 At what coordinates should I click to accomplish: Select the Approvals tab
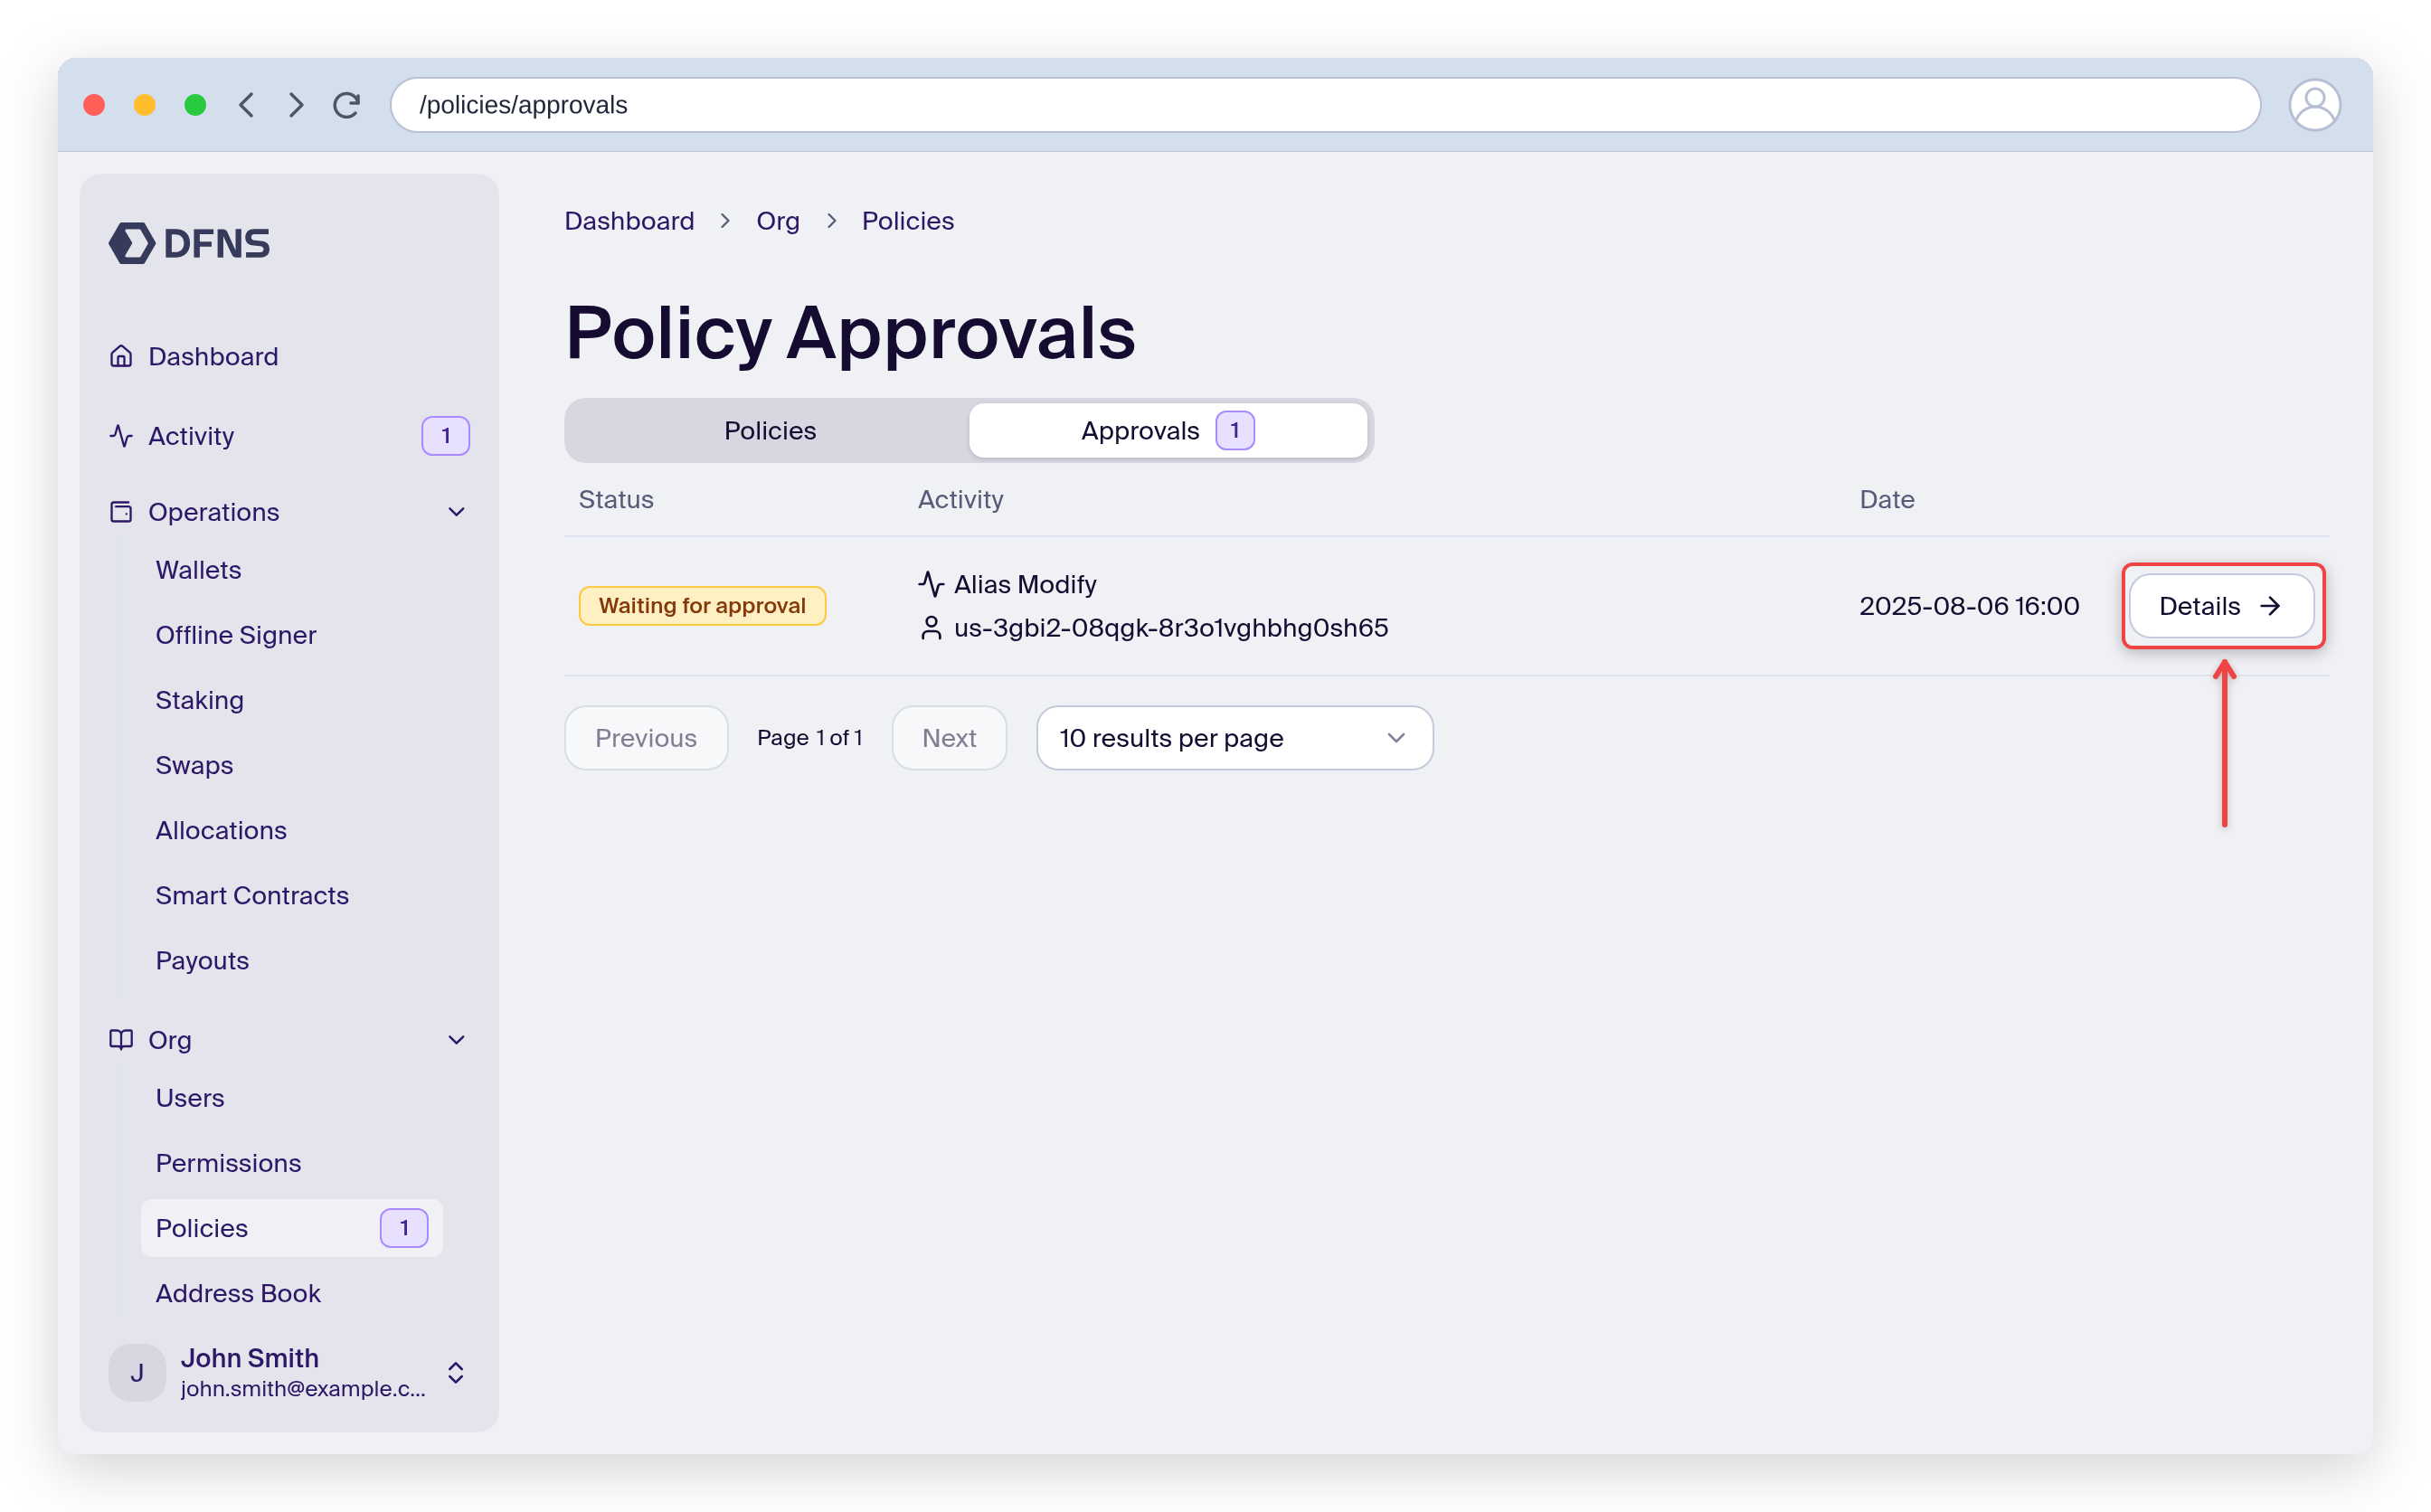[1168, 431]
